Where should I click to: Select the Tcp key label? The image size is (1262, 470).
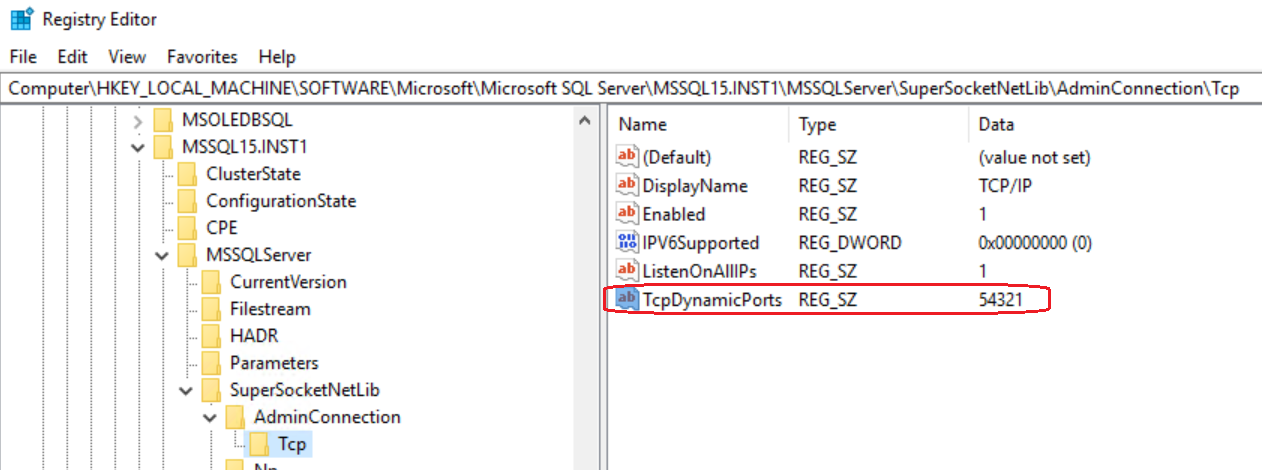pos(292,444)
